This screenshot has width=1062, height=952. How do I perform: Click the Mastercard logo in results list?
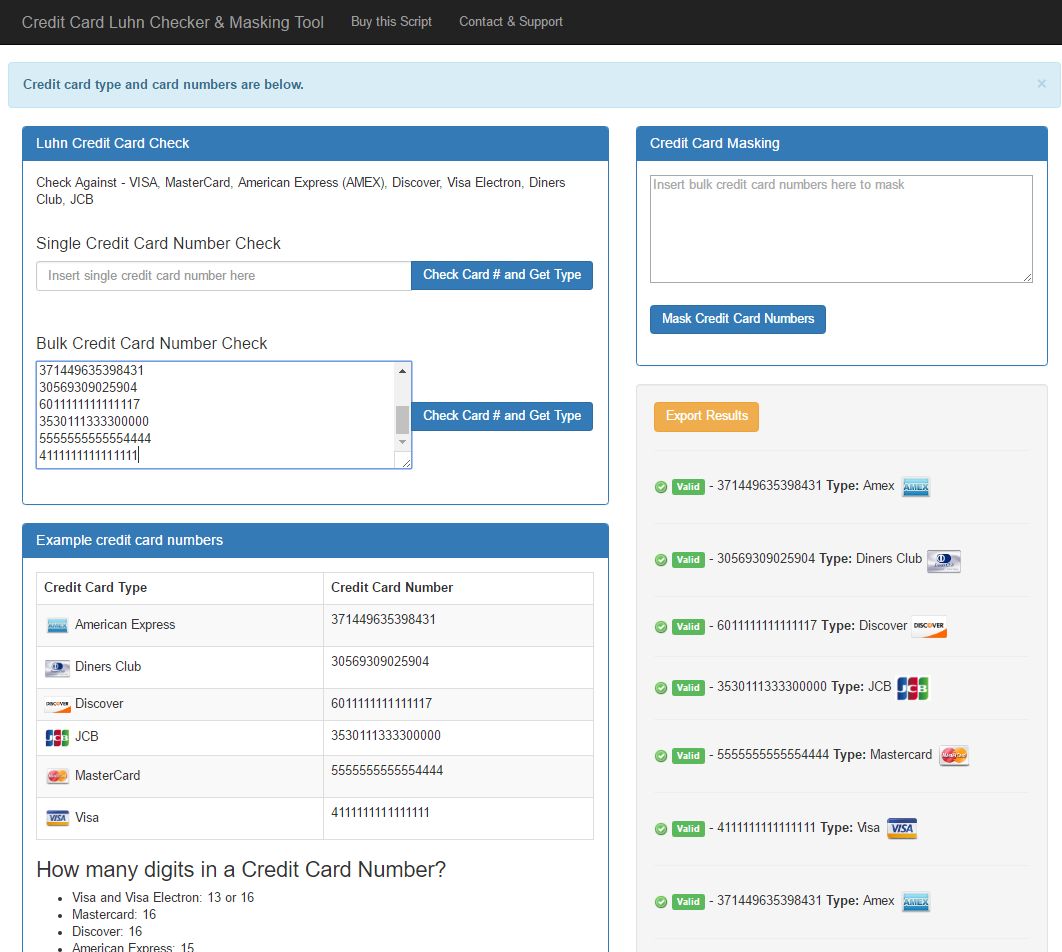click(x=953, y=756)
